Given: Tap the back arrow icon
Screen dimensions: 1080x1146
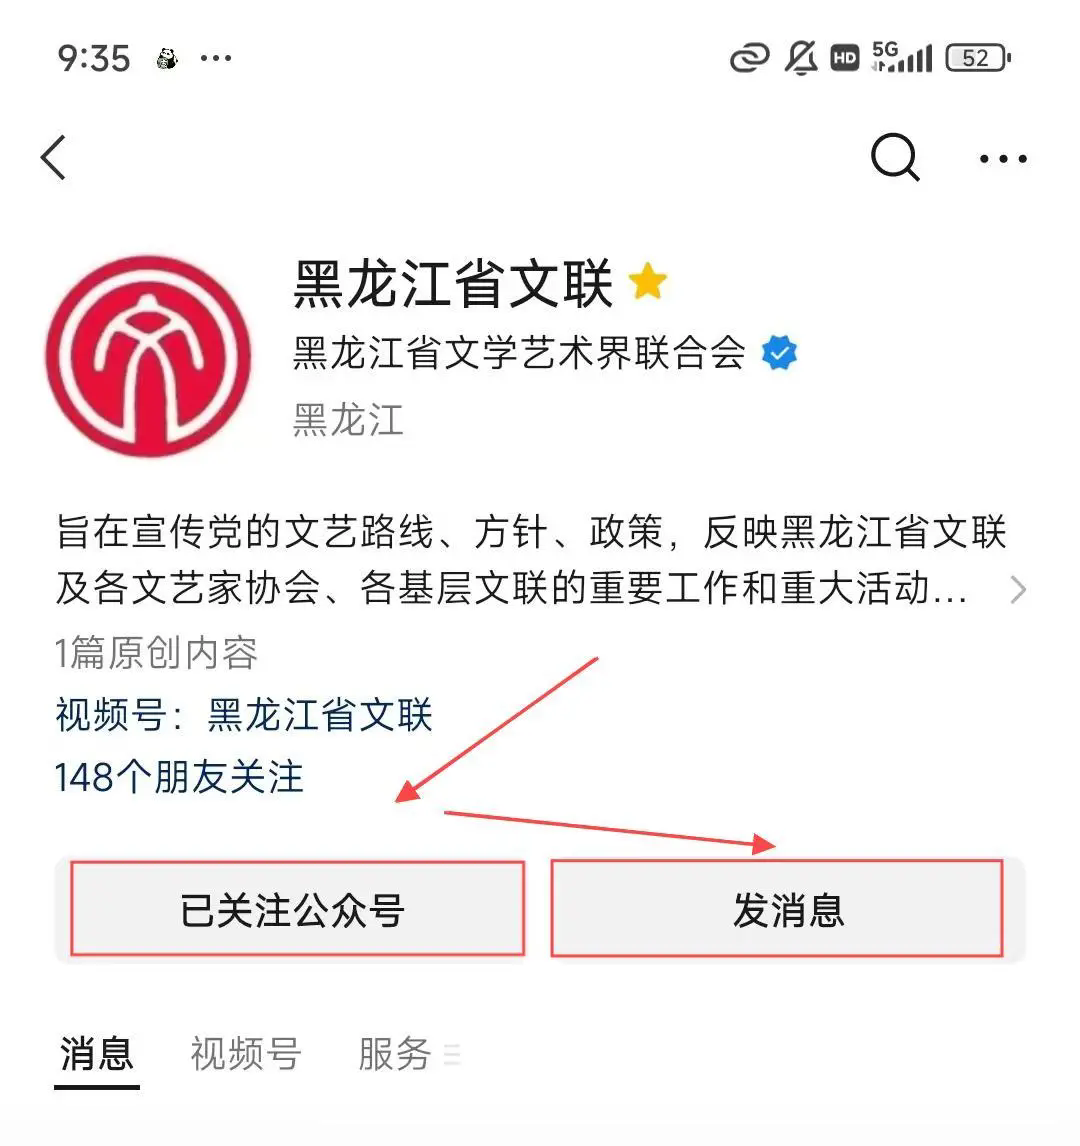Looking at the screenshot, I should (x=53, y=157).
